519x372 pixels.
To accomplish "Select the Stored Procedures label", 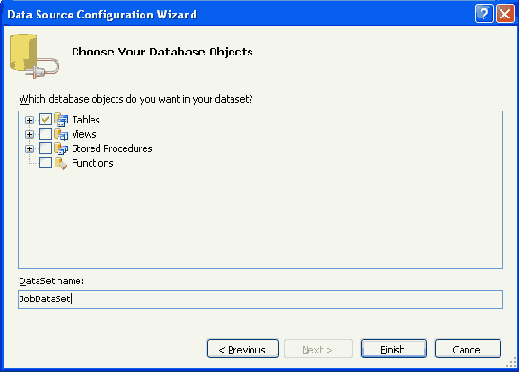I will click(112, 149).
